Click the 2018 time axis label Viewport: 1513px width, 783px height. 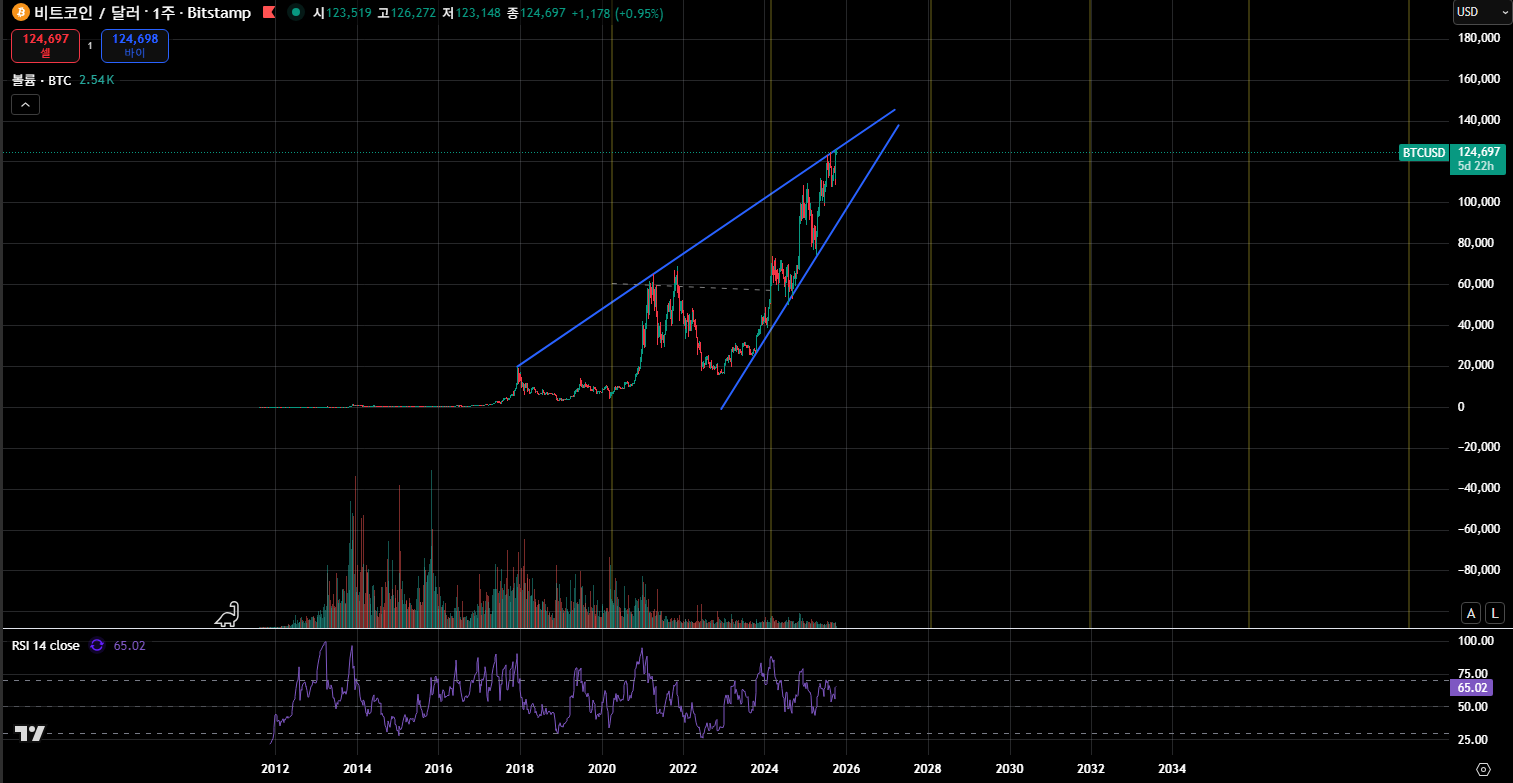[x=520, y=769]
